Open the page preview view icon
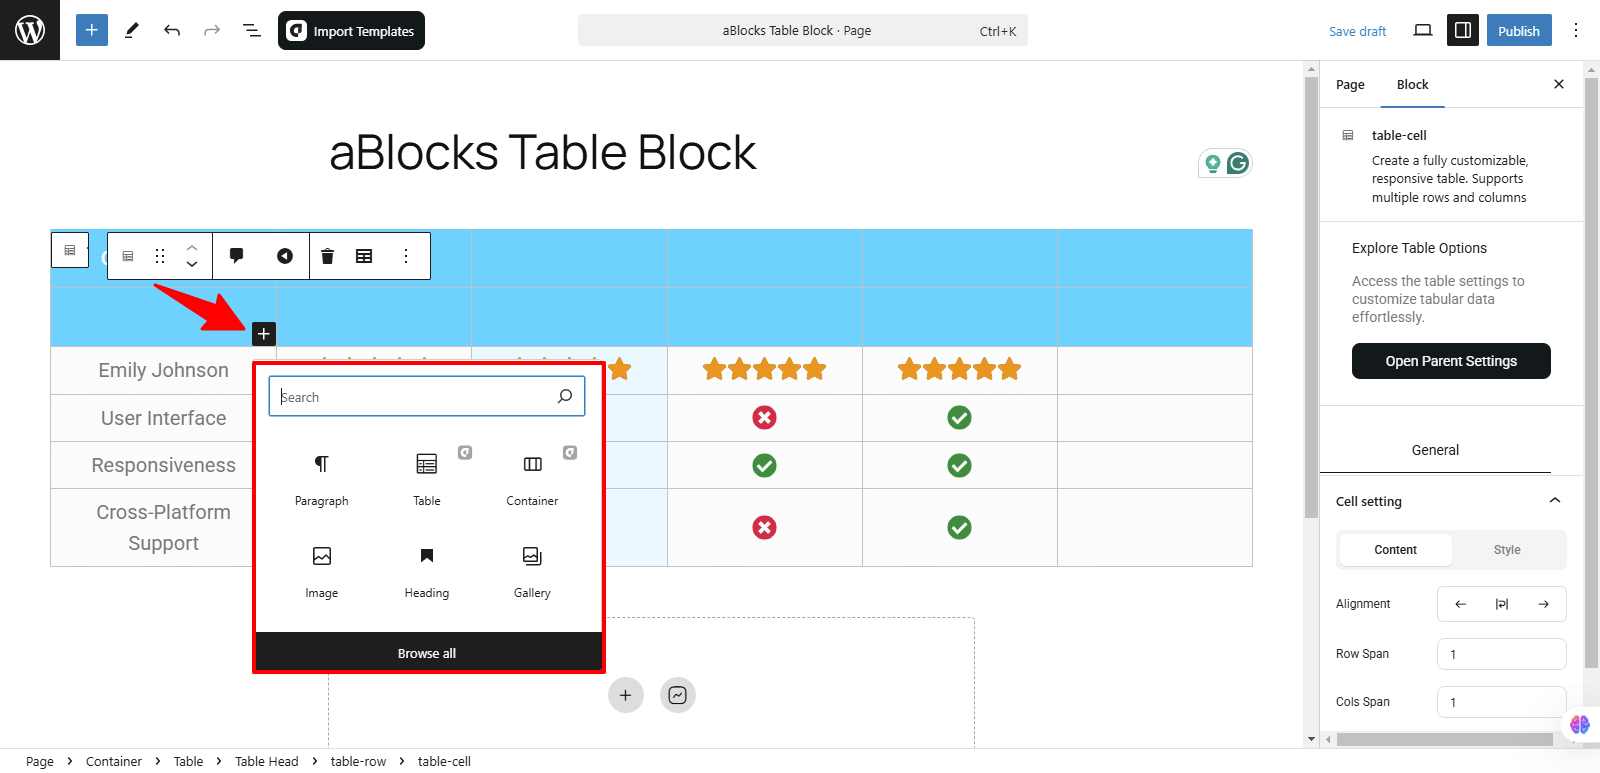Image resolution: width=1600 pixels, height=773 pixels. [x=1423, y=30]
